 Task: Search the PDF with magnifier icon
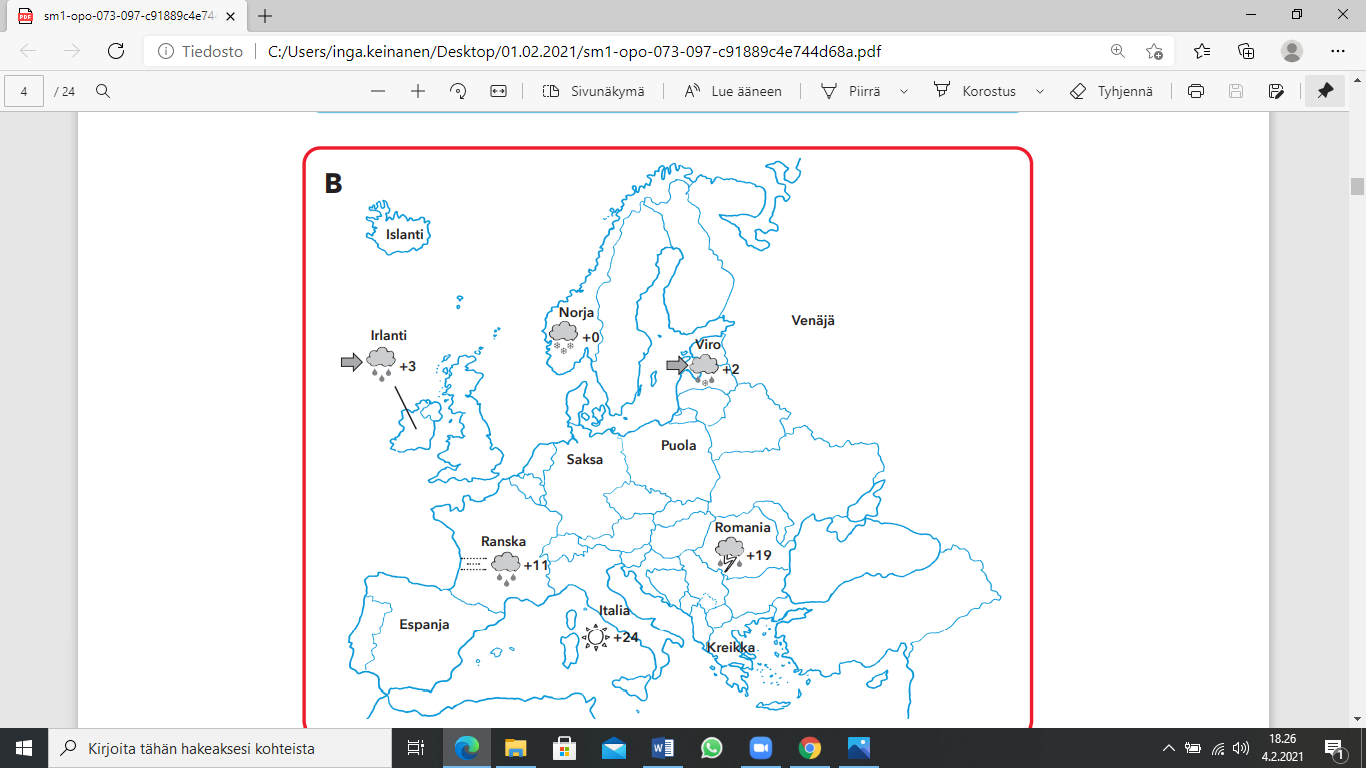(x=103, y=91)
